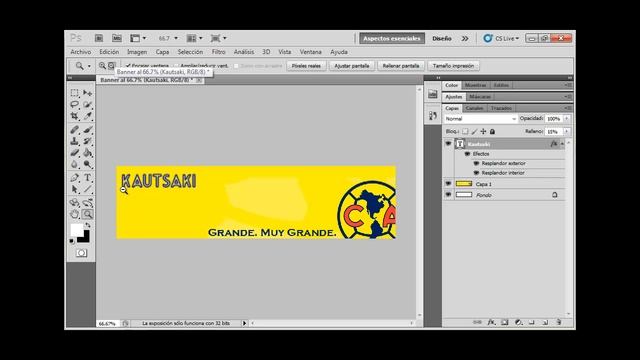Launch Mini Bridge from the application bar
This screenshot has height=360, width=640.
[x=117, y=38]
